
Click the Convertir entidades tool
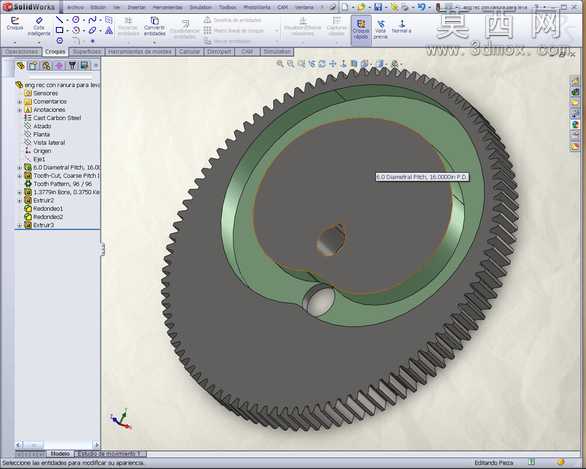154,25
